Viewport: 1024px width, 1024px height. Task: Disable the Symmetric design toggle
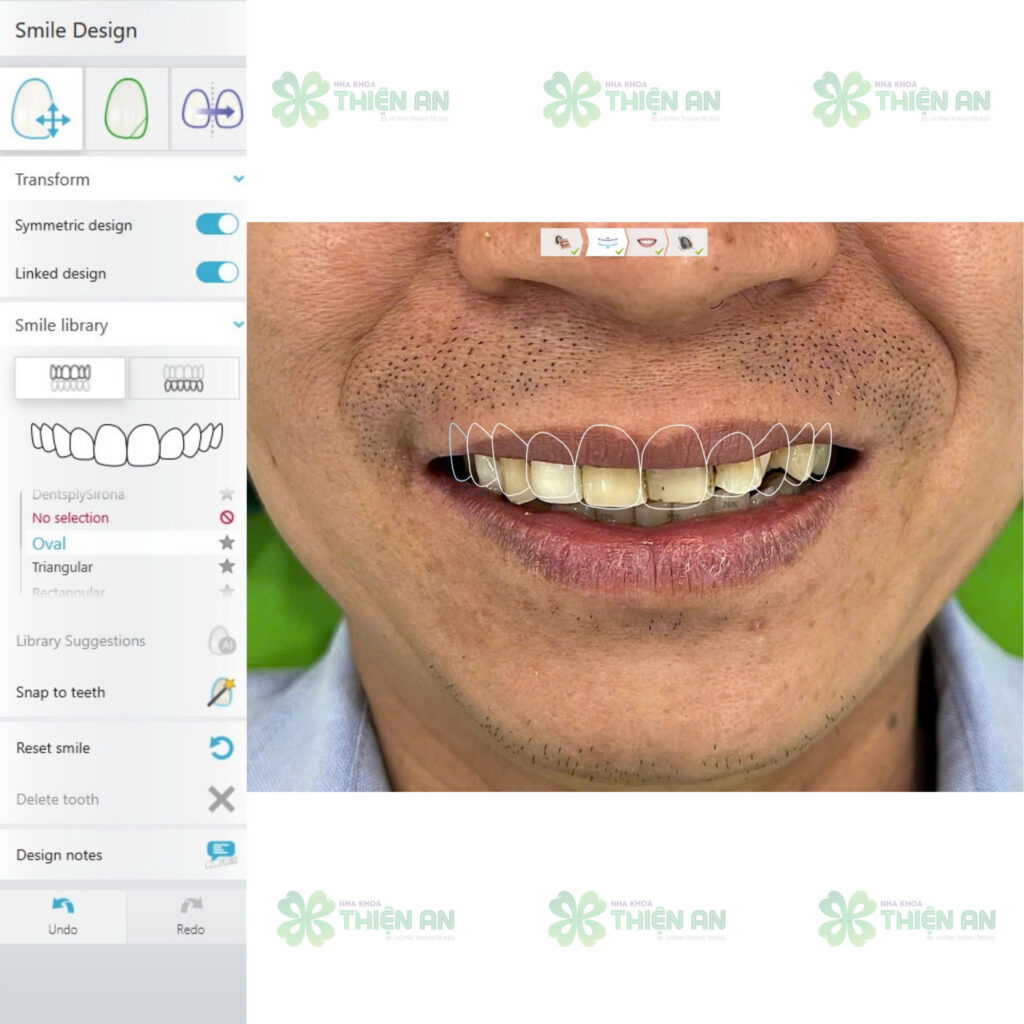point(217,225)
